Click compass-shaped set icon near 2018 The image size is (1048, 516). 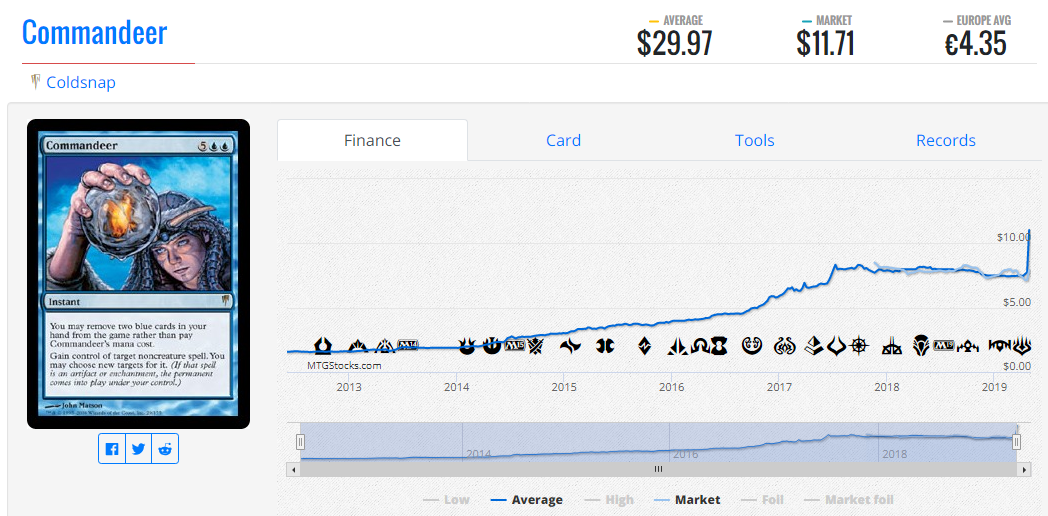pyautogui.click(x=860, y=346)
